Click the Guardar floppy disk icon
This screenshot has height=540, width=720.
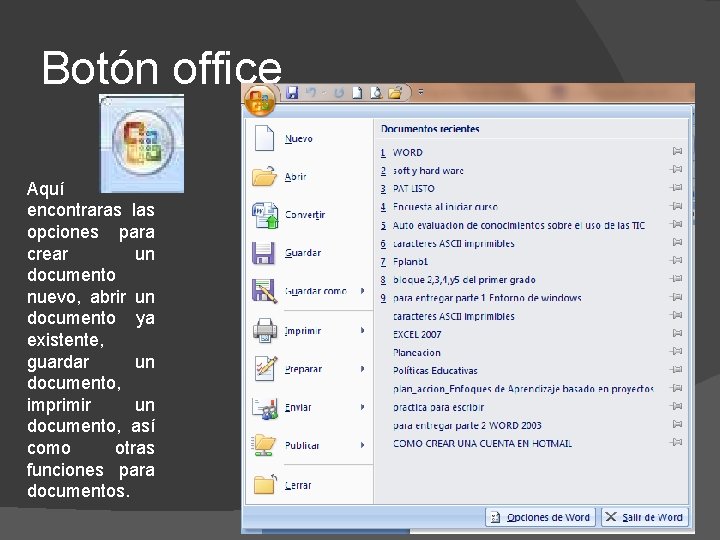[263, 253]
